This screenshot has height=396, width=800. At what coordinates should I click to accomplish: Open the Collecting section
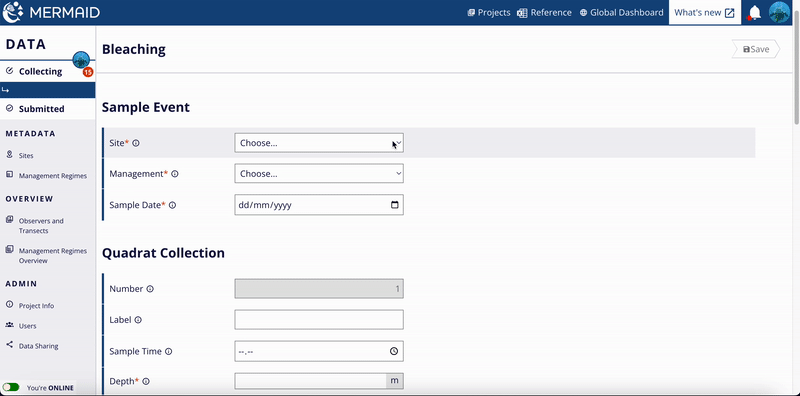40,71
